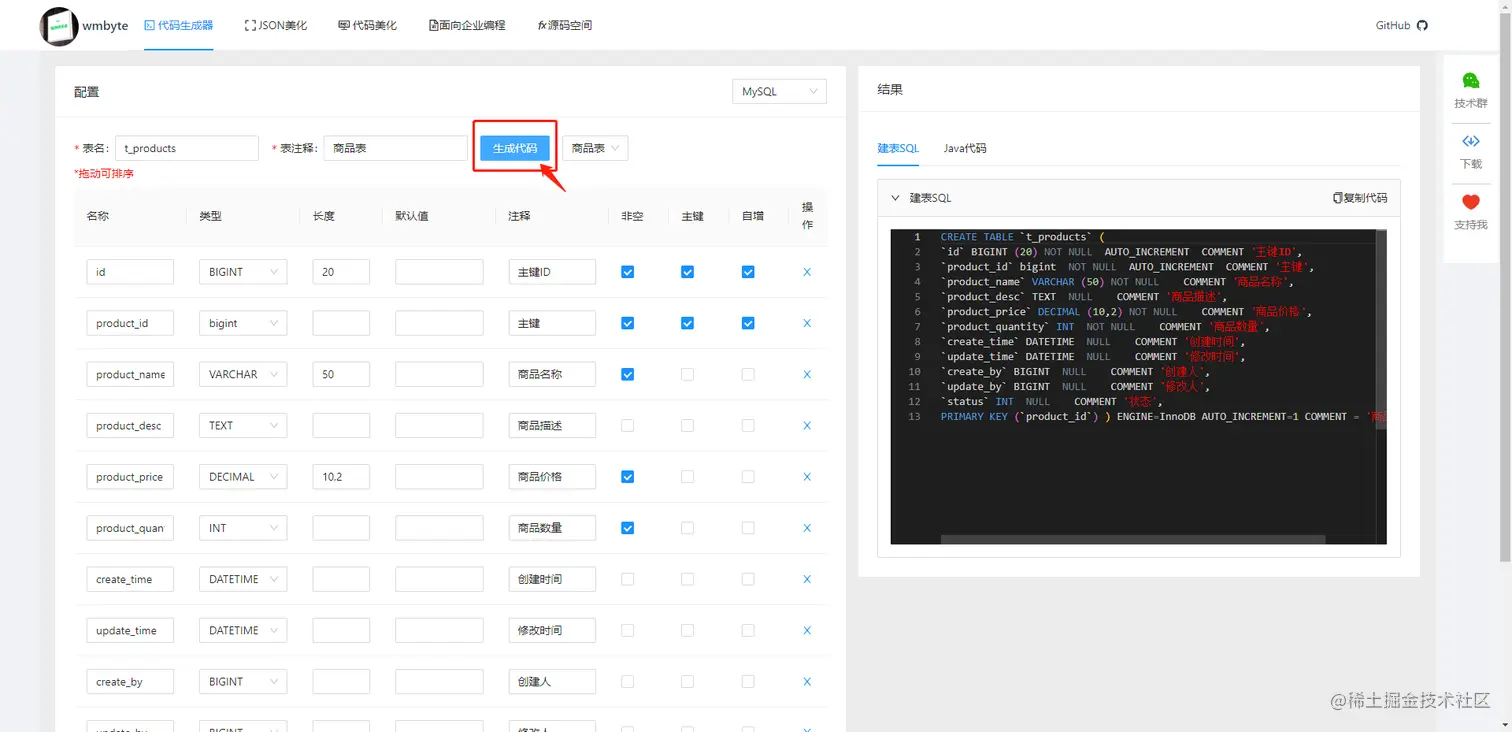Open the DECIMAL type dropdown
This screenshot has height=732, width=1512.
[x=243, y=477]
